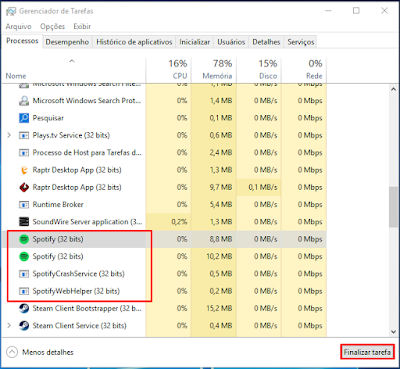The image size is (400, 369).
Task: Click the Task Manager title bar icon
Action: point(11,11)
